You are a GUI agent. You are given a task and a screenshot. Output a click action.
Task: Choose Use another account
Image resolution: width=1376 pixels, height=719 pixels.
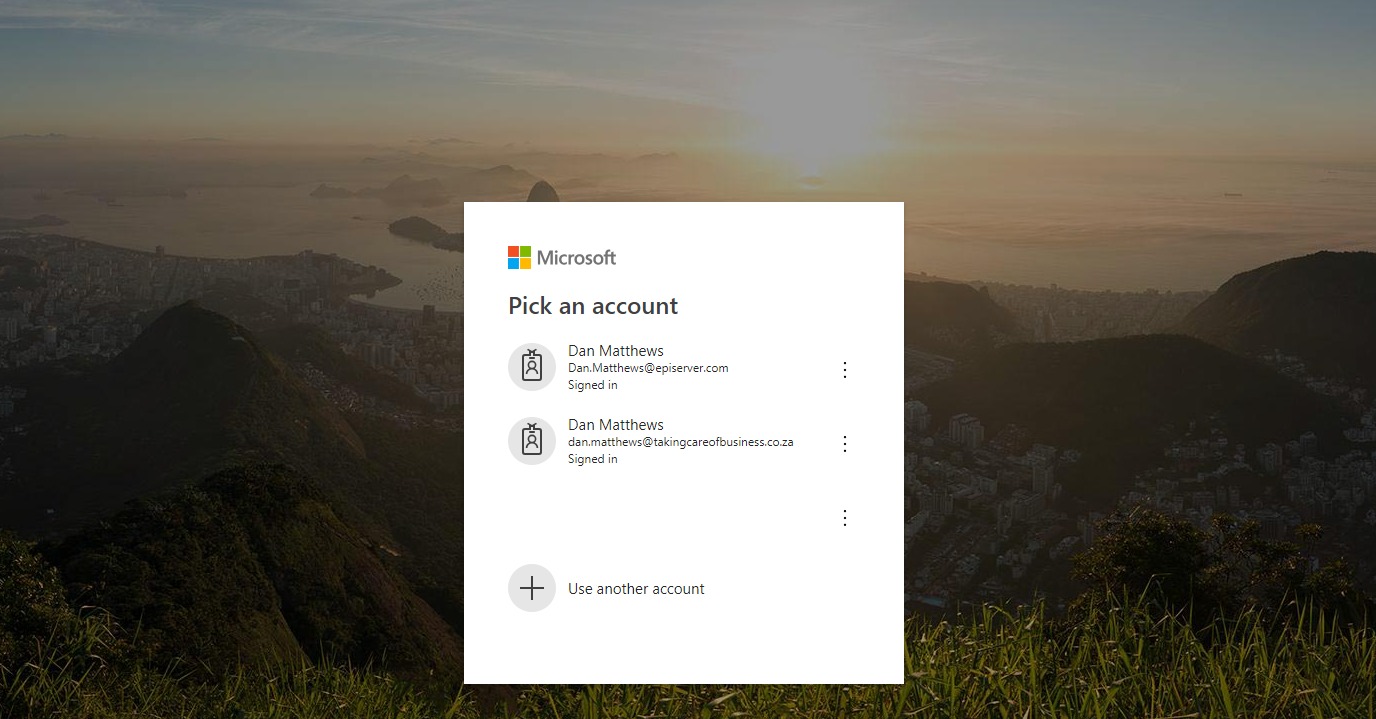(636, 589)
